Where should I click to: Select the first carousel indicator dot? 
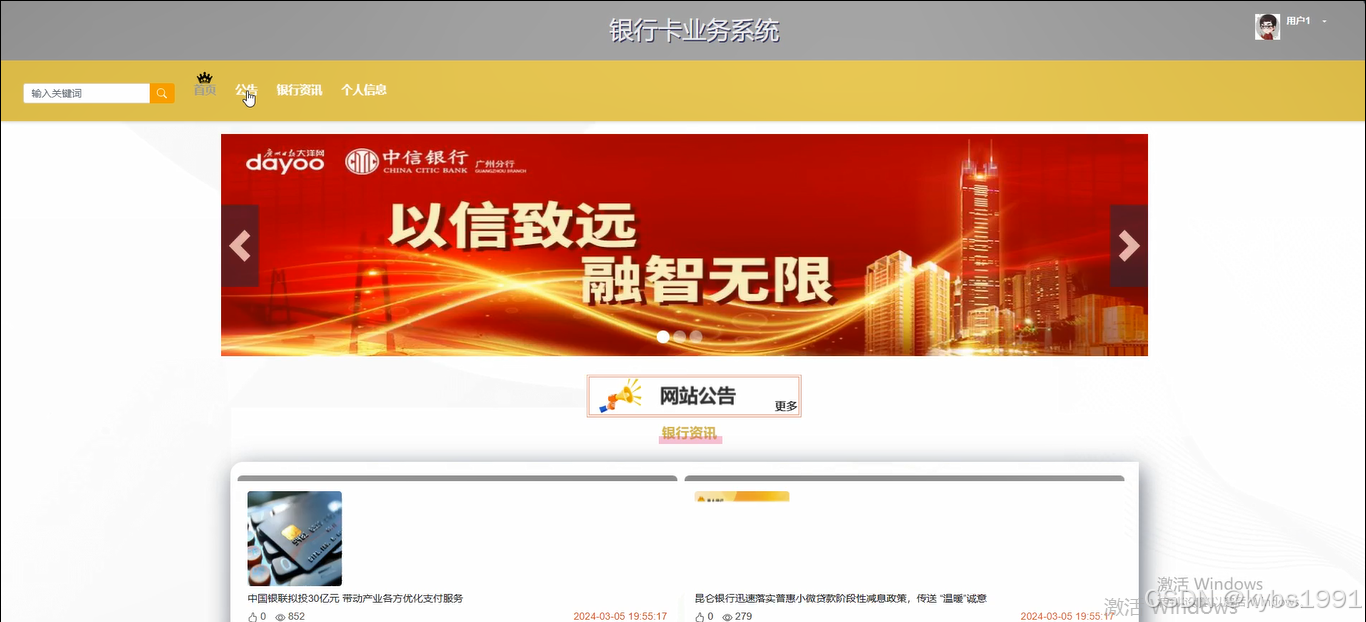coord(663,337)
